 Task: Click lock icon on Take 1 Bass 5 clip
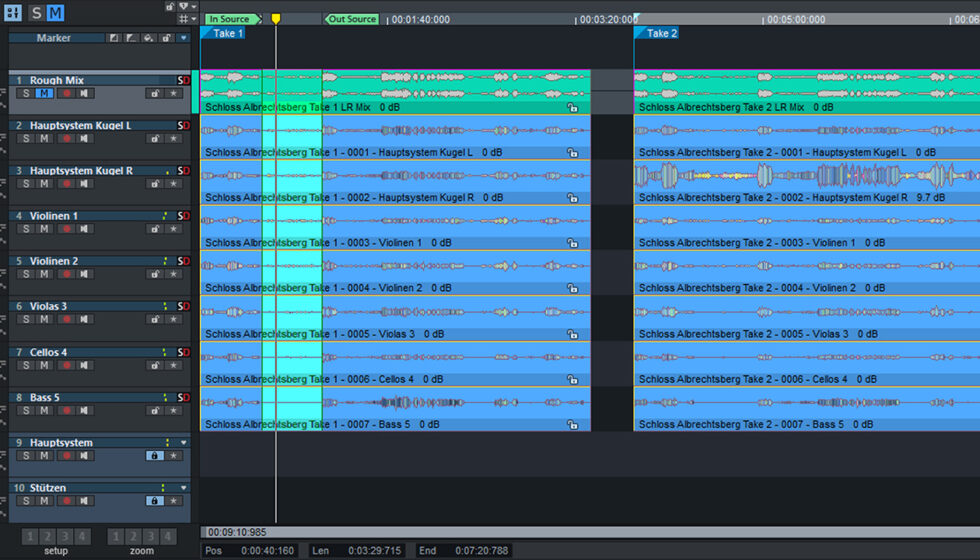pyautogui.click(x=572, y=425)
